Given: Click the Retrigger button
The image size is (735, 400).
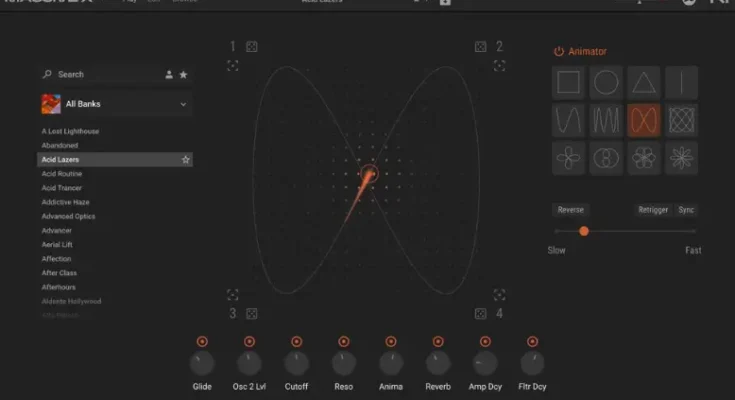Looking at the screenshot, I should pos(652,210).
